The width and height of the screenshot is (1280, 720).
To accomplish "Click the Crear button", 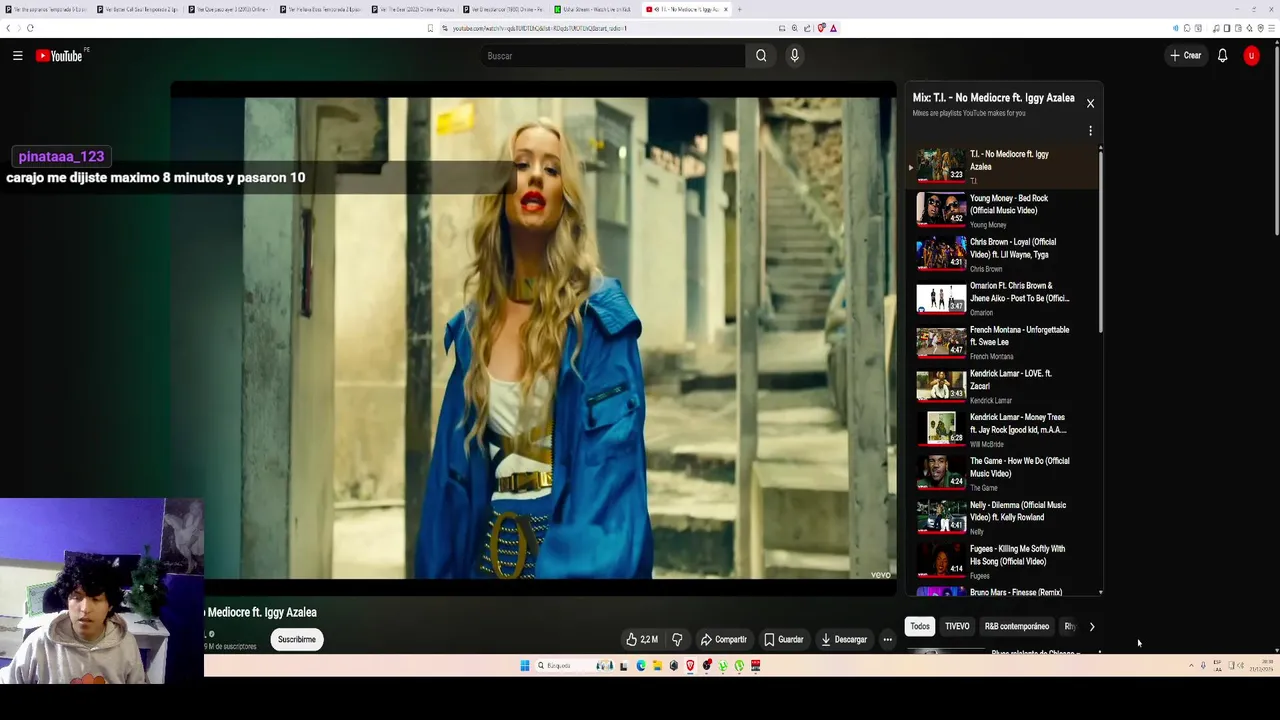I will pyautogui.click(x=1186, y=56).
